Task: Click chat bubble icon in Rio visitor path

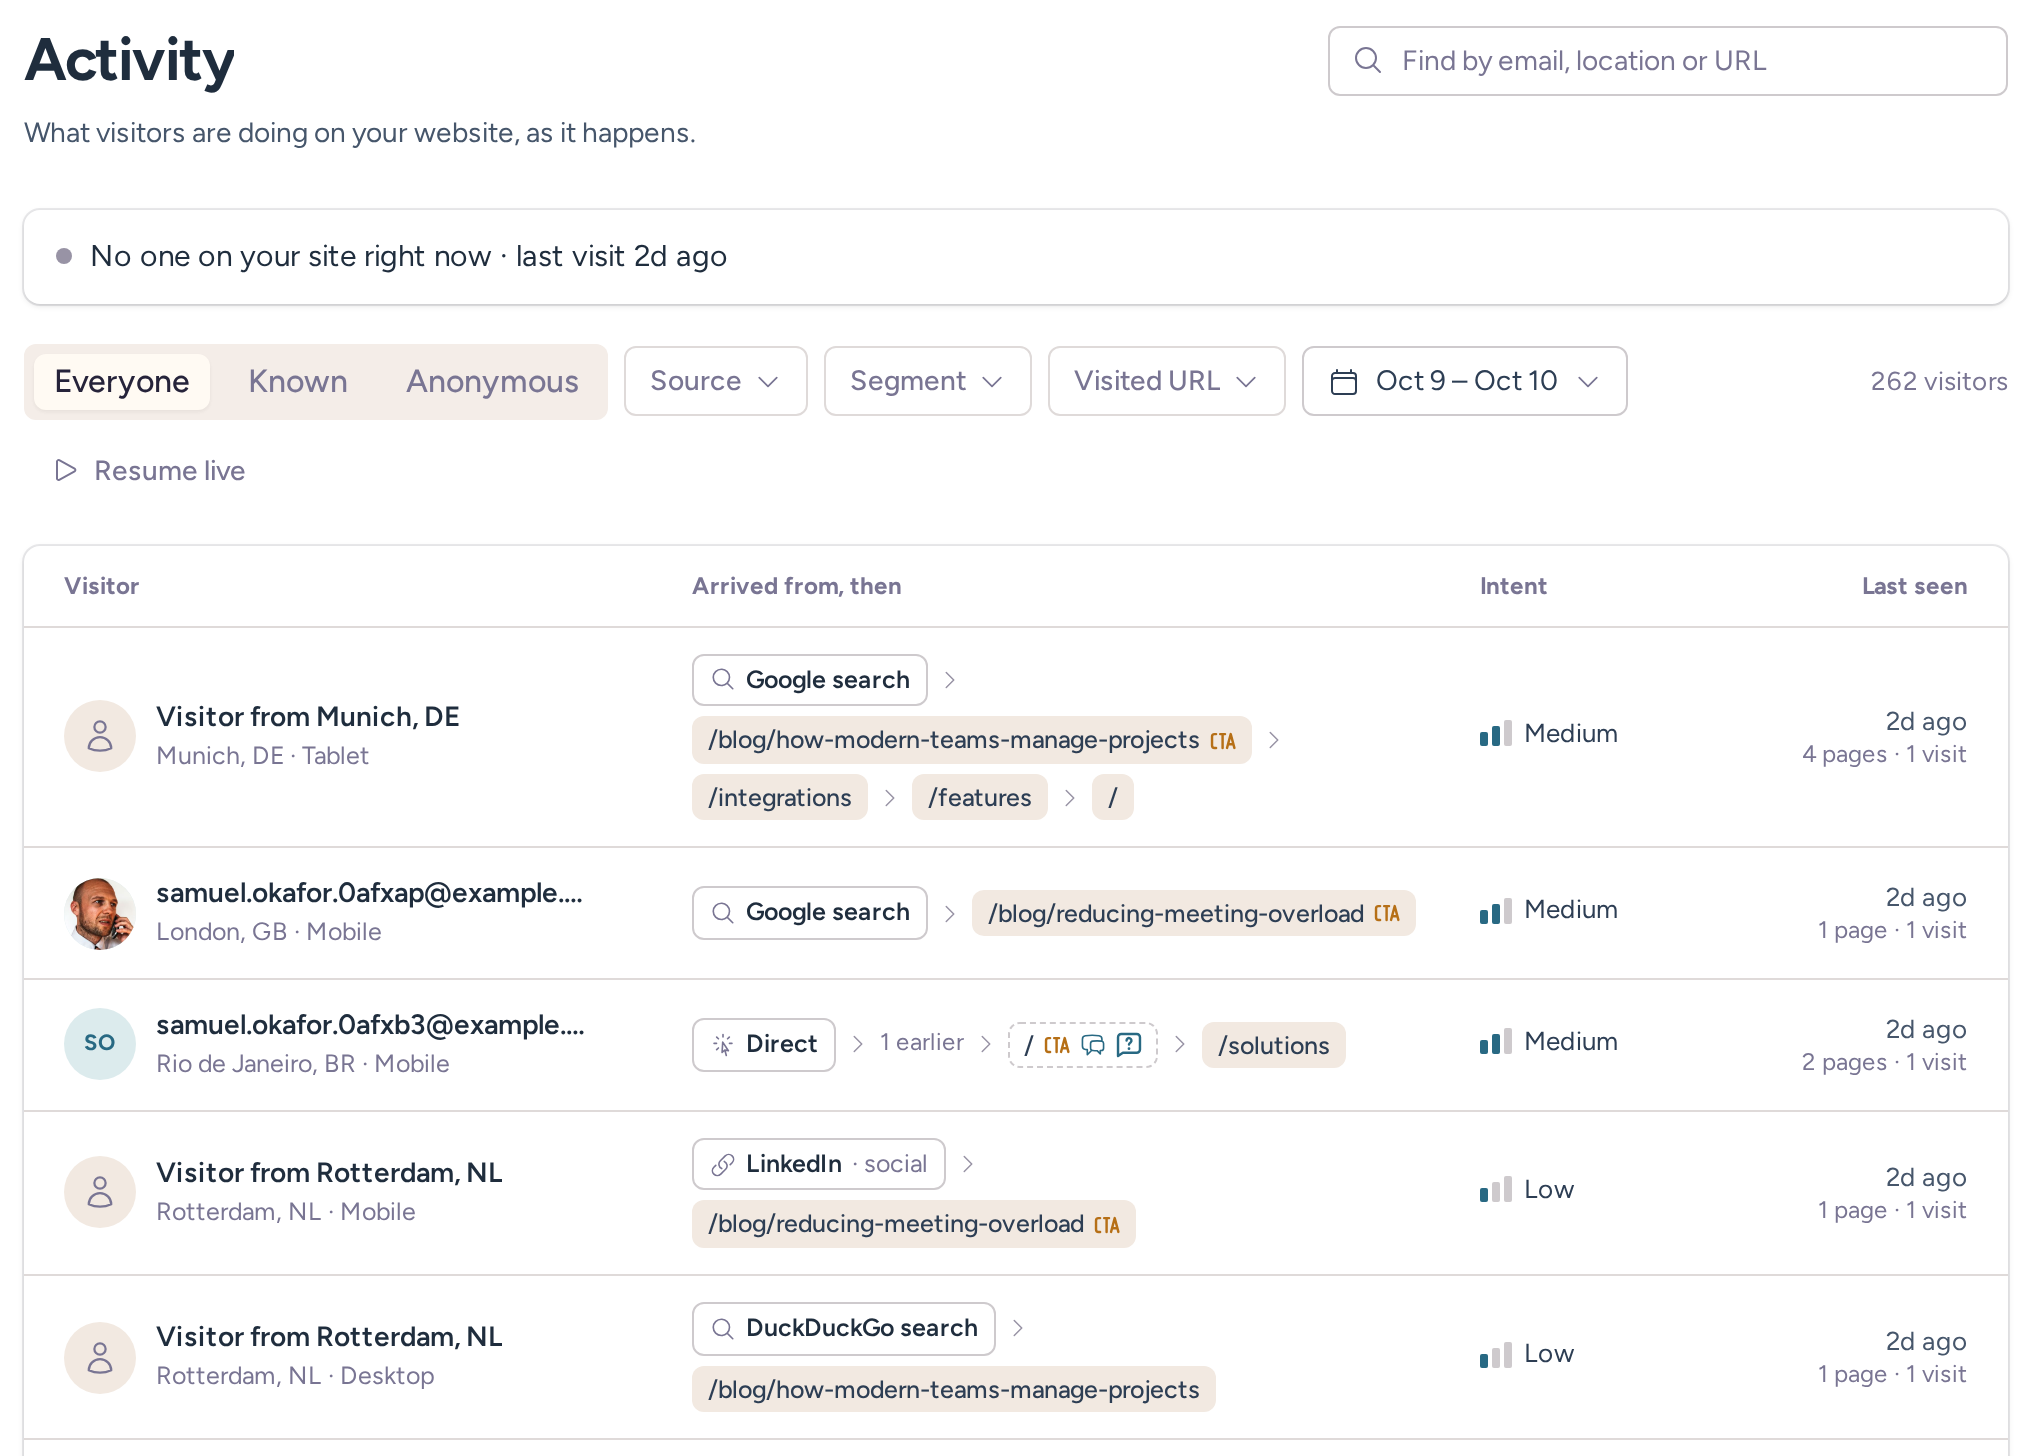Action: pyautogui.click(x=1094, y=1045)
